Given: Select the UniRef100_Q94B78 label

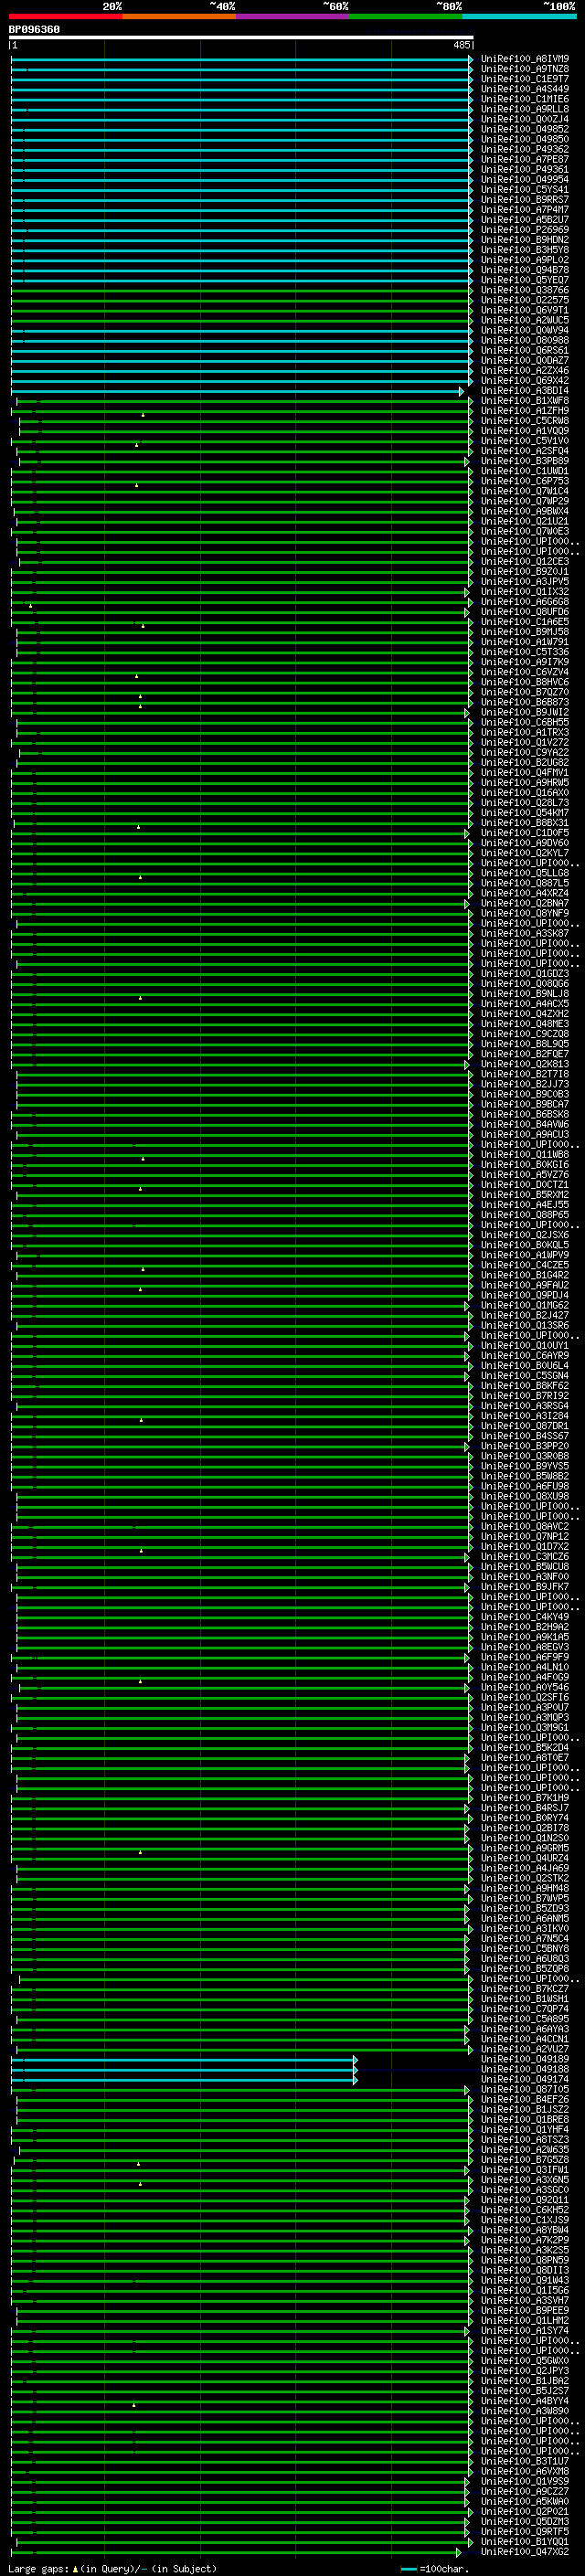Looking at the screenshot, I should [x=525, y=270].
